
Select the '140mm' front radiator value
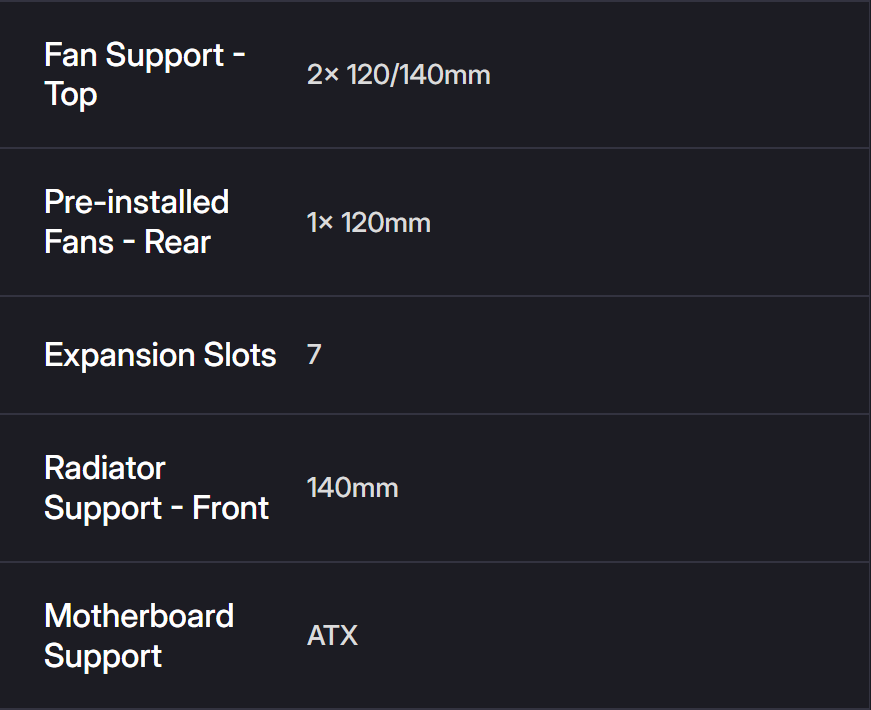[352, 488]
